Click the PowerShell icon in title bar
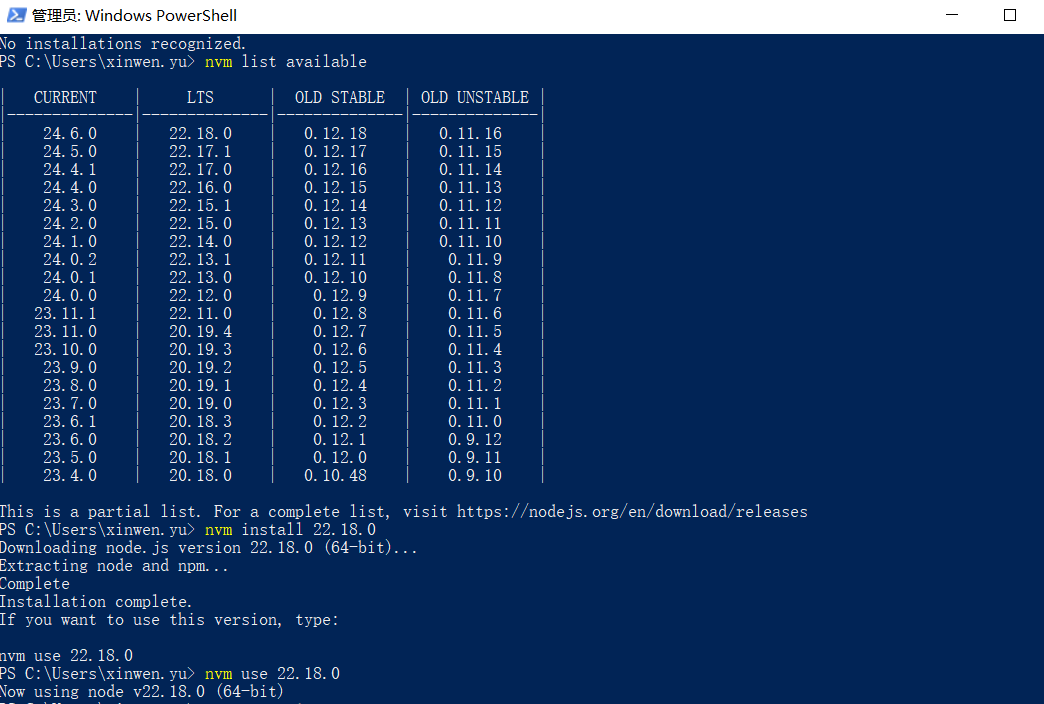The image size is (1044, 704). [x=16, y=16]
